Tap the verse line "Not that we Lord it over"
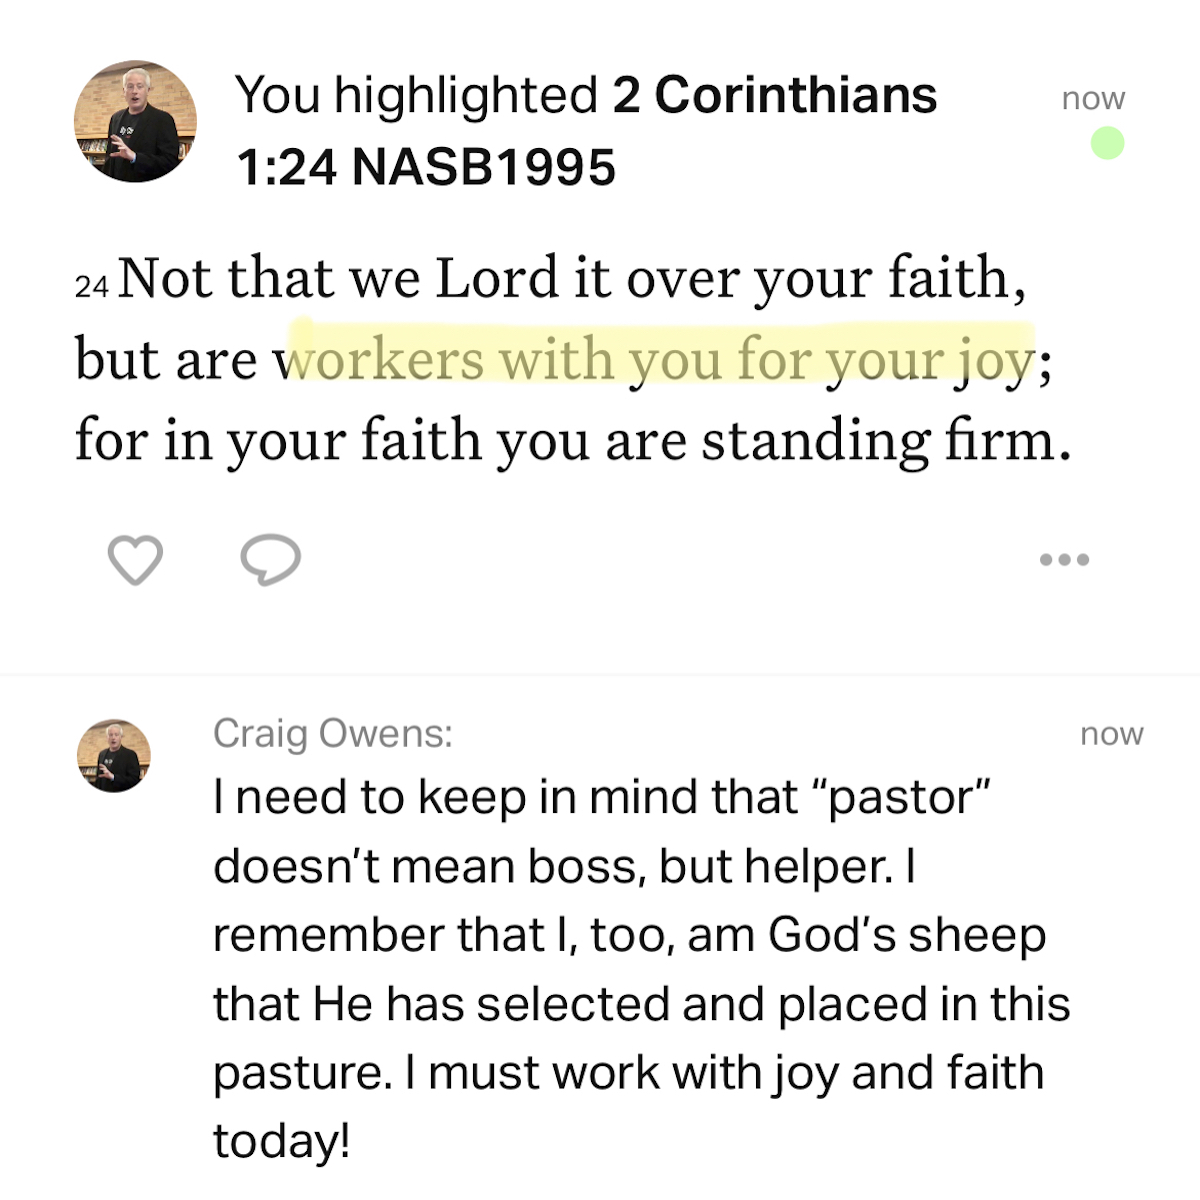 pos(570,278)
